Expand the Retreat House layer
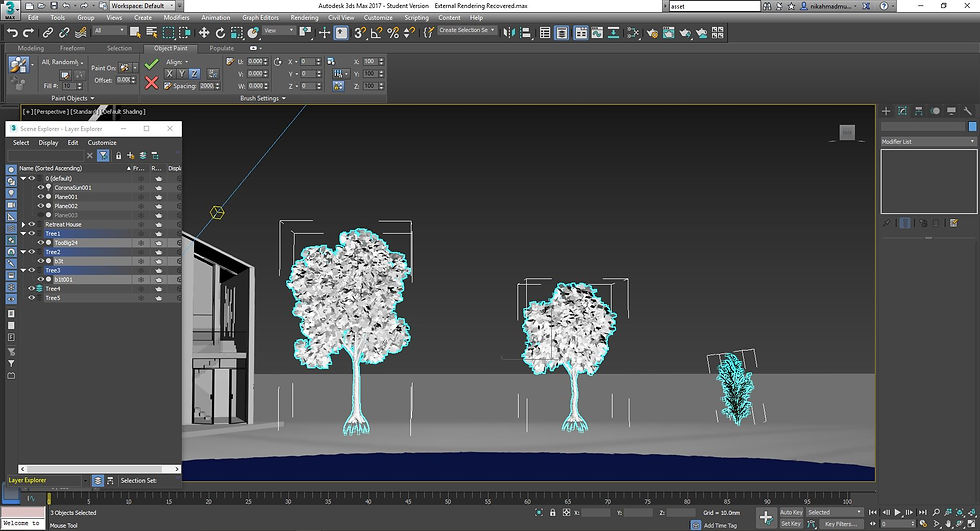980x531 pixels. coord(24,224)
